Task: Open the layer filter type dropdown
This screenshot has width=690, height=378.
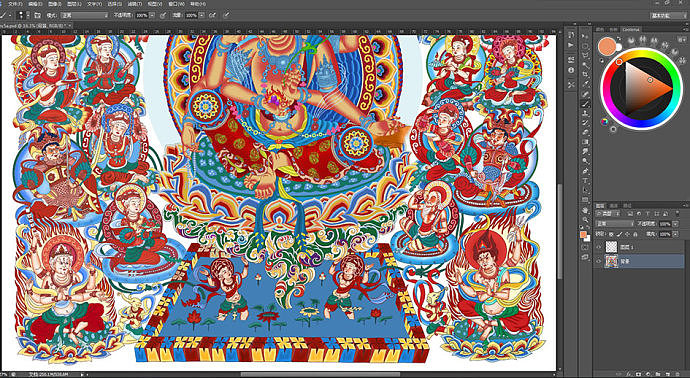Action: (608, 213)
